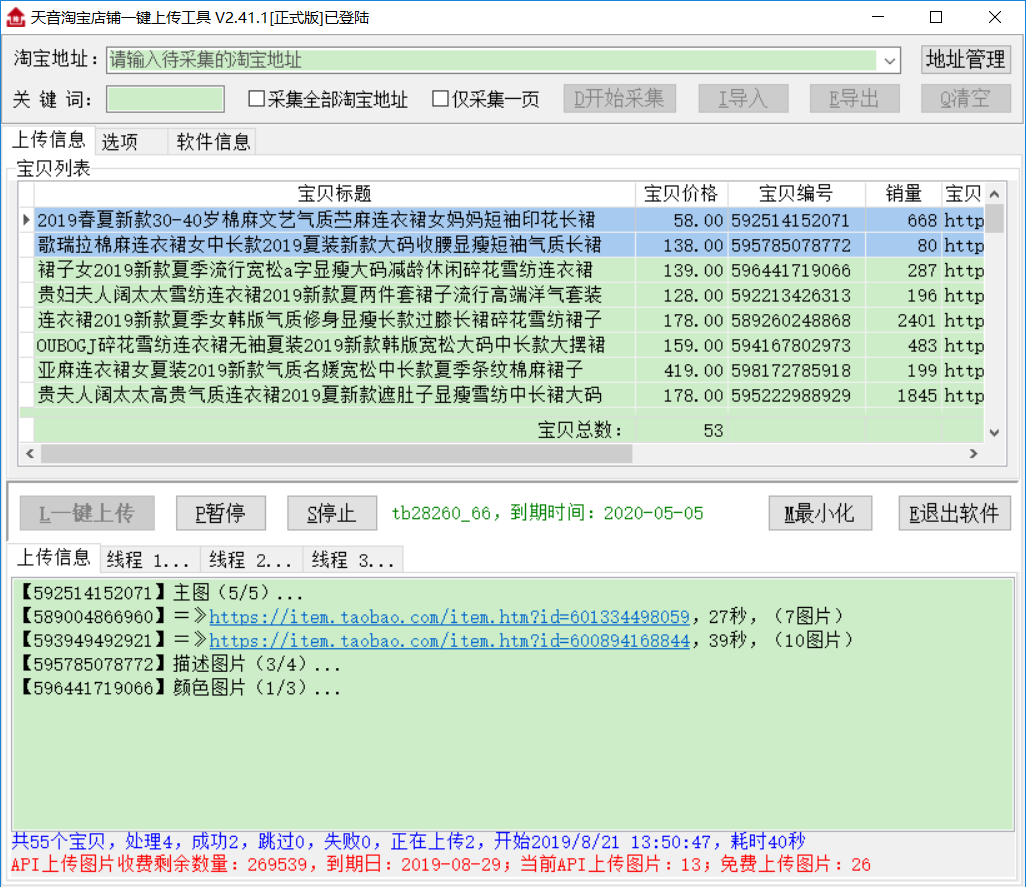Screen dimensions: 1026x887
Task: Click the 停止 button
Action: point(332,513)
